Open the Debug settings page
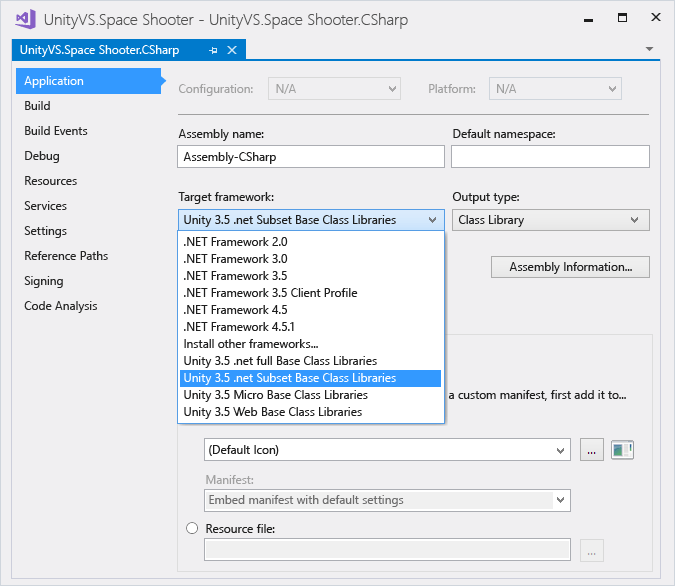The width and height of the screenshot is (675, 586). [x=42, y=156]
